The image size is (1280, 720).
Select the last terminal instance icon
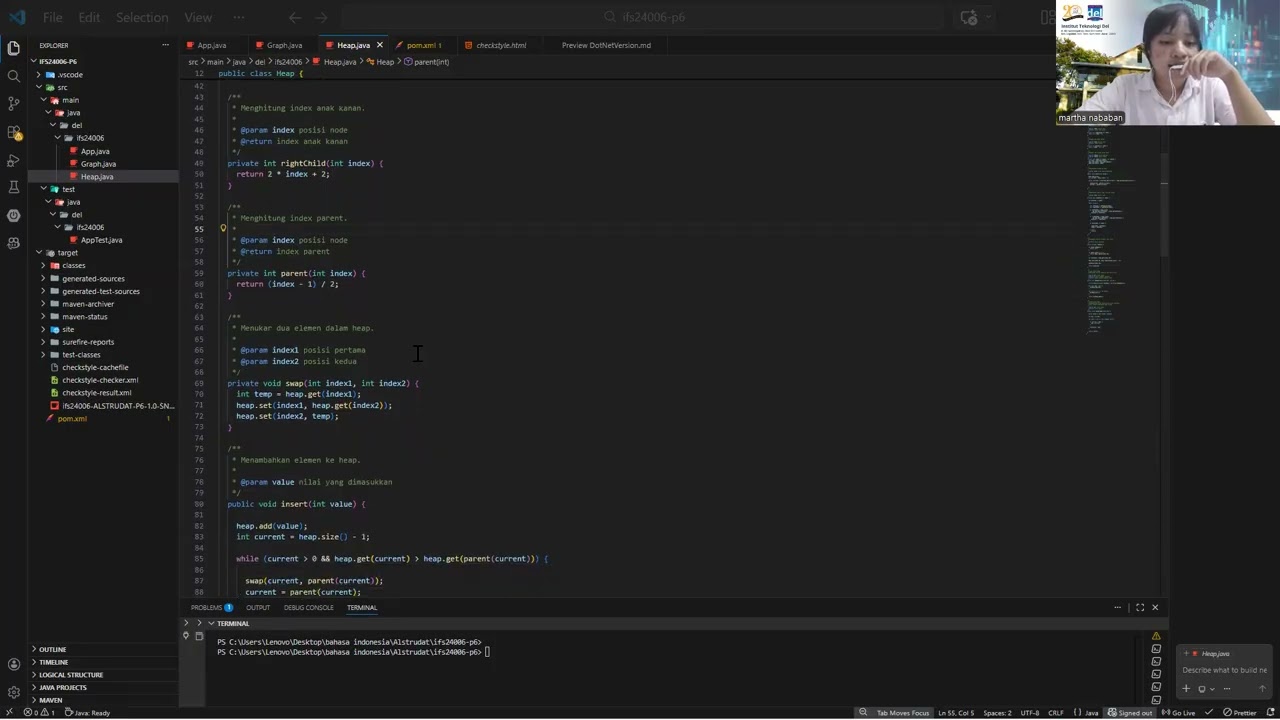[x=1156, y=699]
